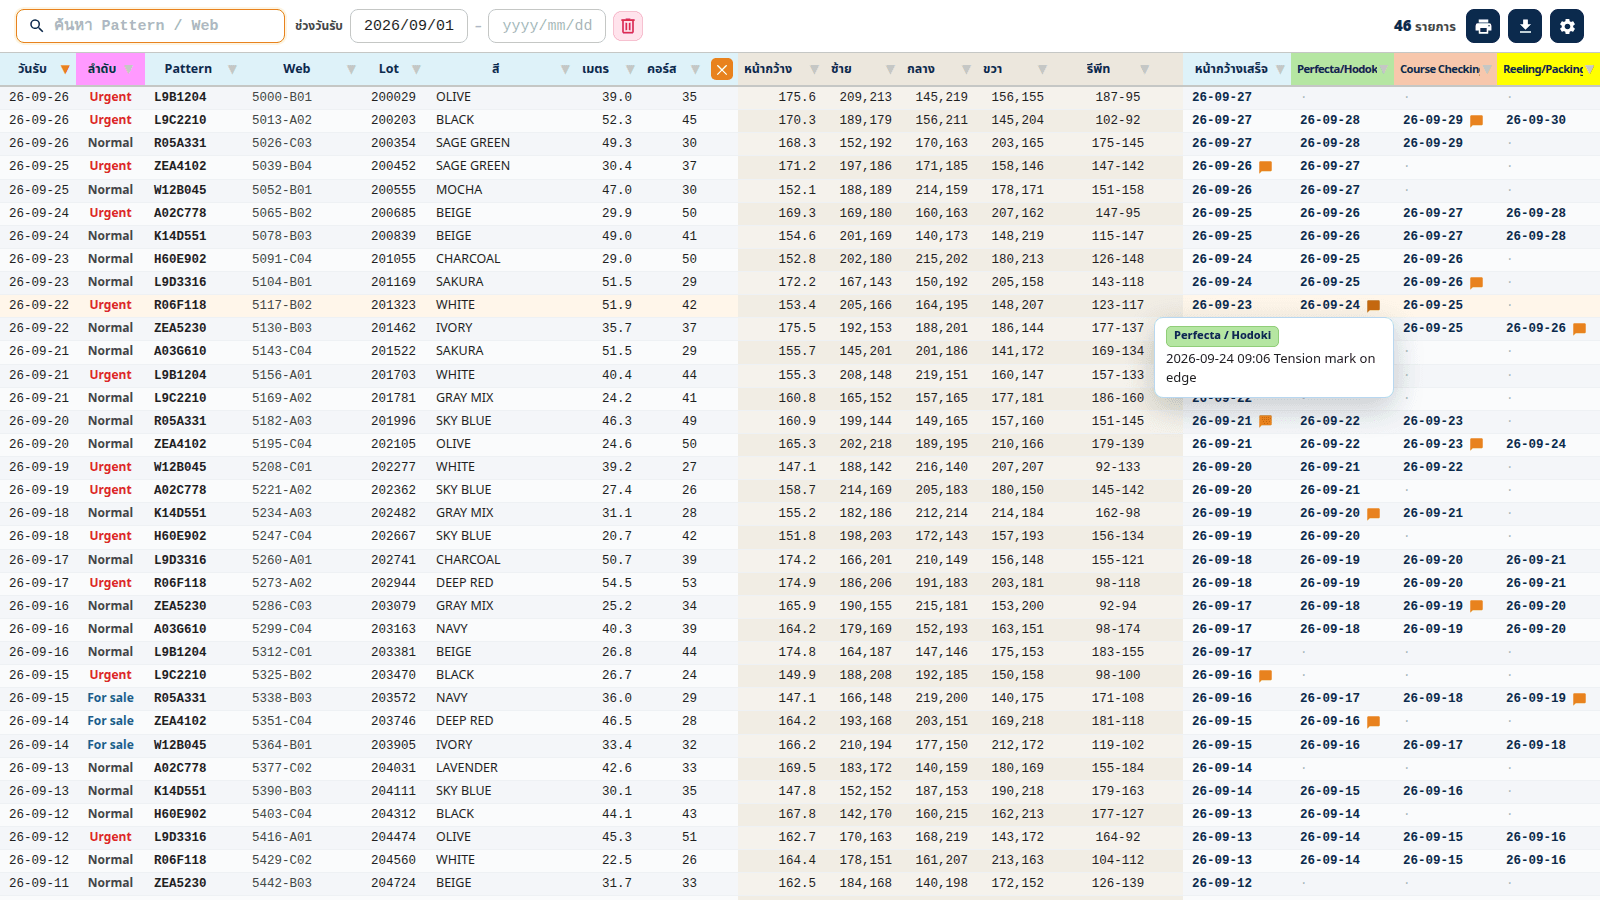This screenshot has width=1600, height=900.
Task: Click note flag beside 26-09-21 on lot 201996
Action: (x=1265, y=422)
